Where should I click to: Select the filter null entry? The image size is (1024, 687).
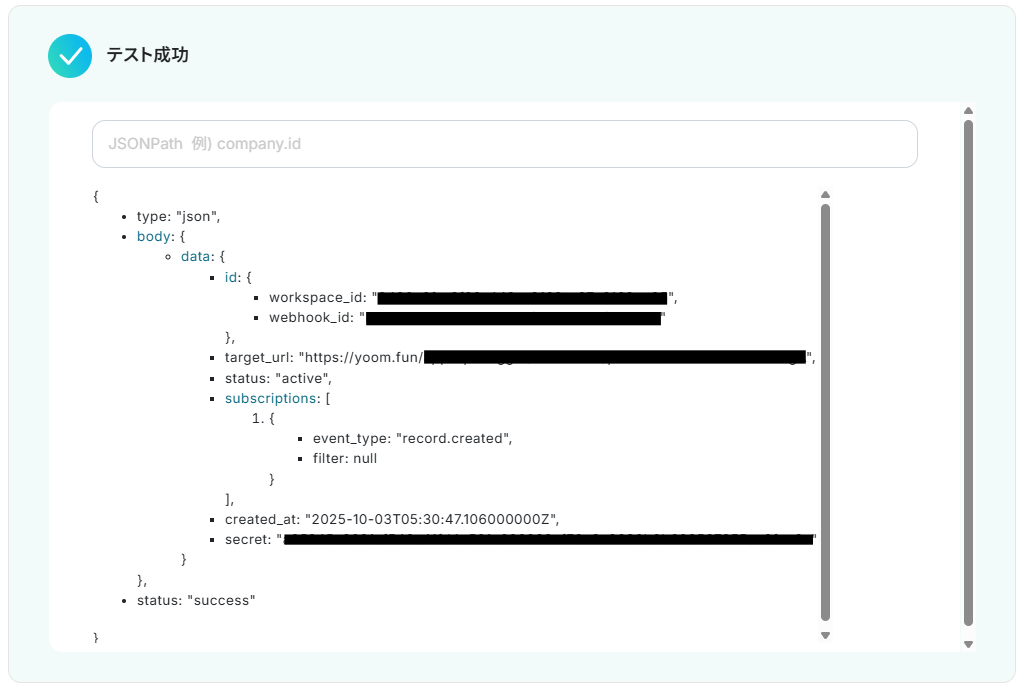click(x=344, y=458)
